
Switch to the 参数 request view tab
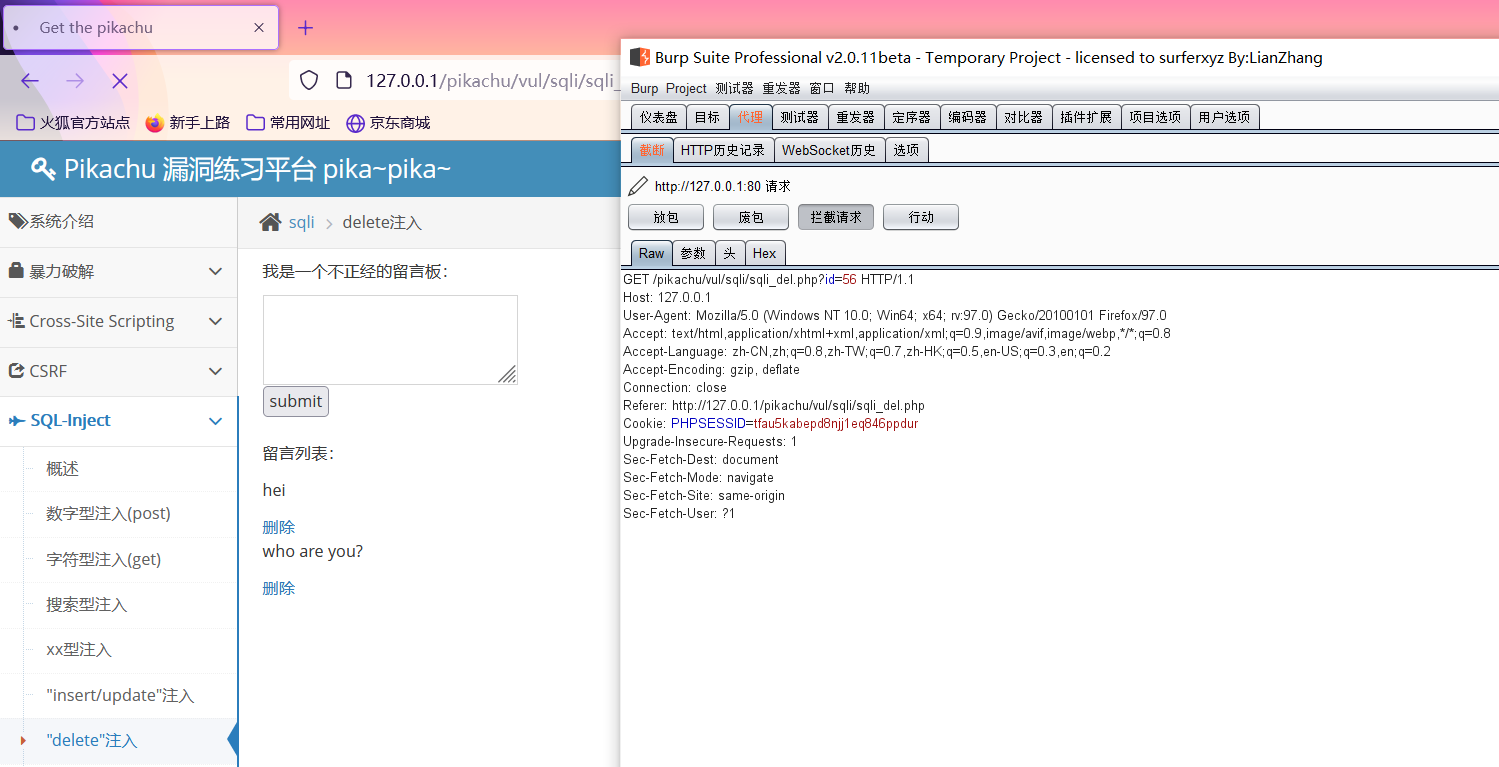693,253
